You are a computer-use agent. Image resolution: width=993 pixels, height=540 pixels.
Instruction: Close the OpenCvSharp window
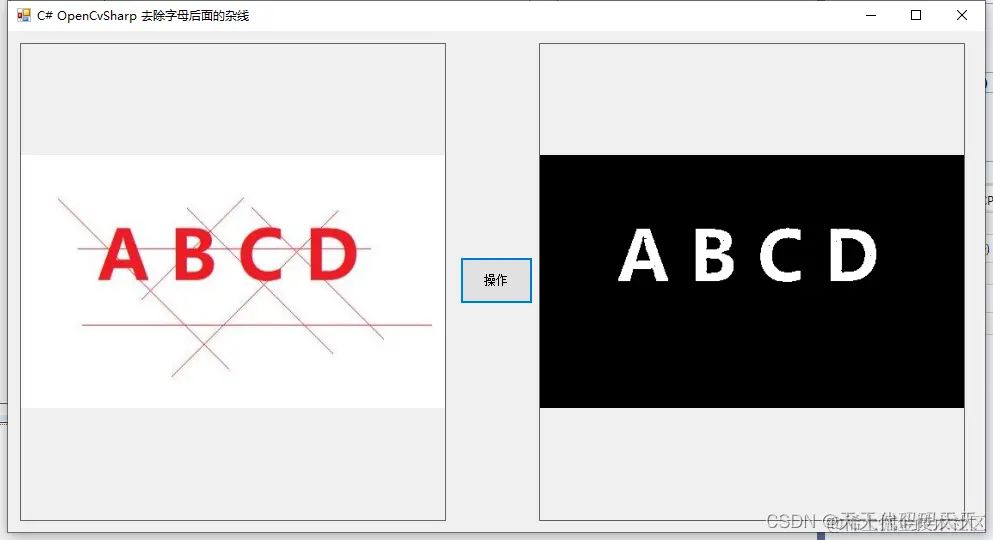(961, 15)
